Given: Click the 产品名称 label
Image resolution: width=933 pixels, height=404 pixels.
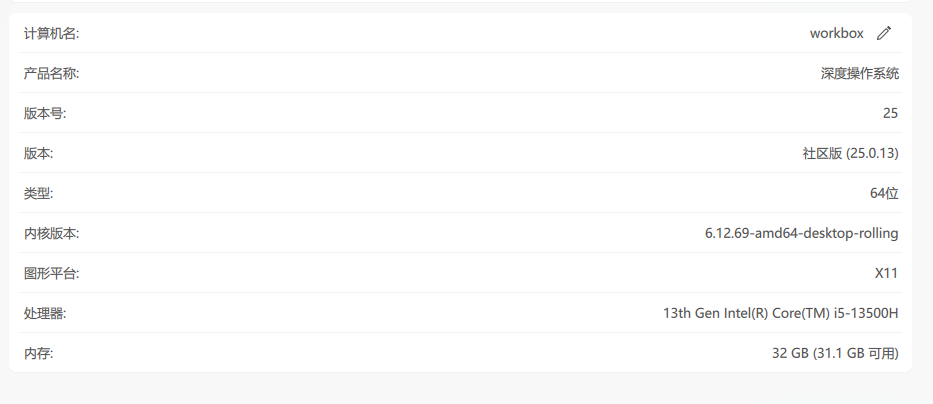Looking at the screenshot, I should tap(51, 73).
